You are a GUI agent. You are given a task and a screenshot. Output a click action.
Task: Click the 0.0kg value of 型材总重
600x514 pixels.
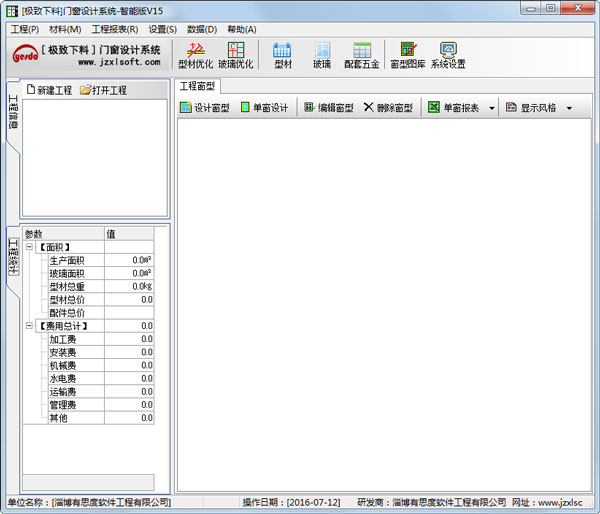pos(142,286)
